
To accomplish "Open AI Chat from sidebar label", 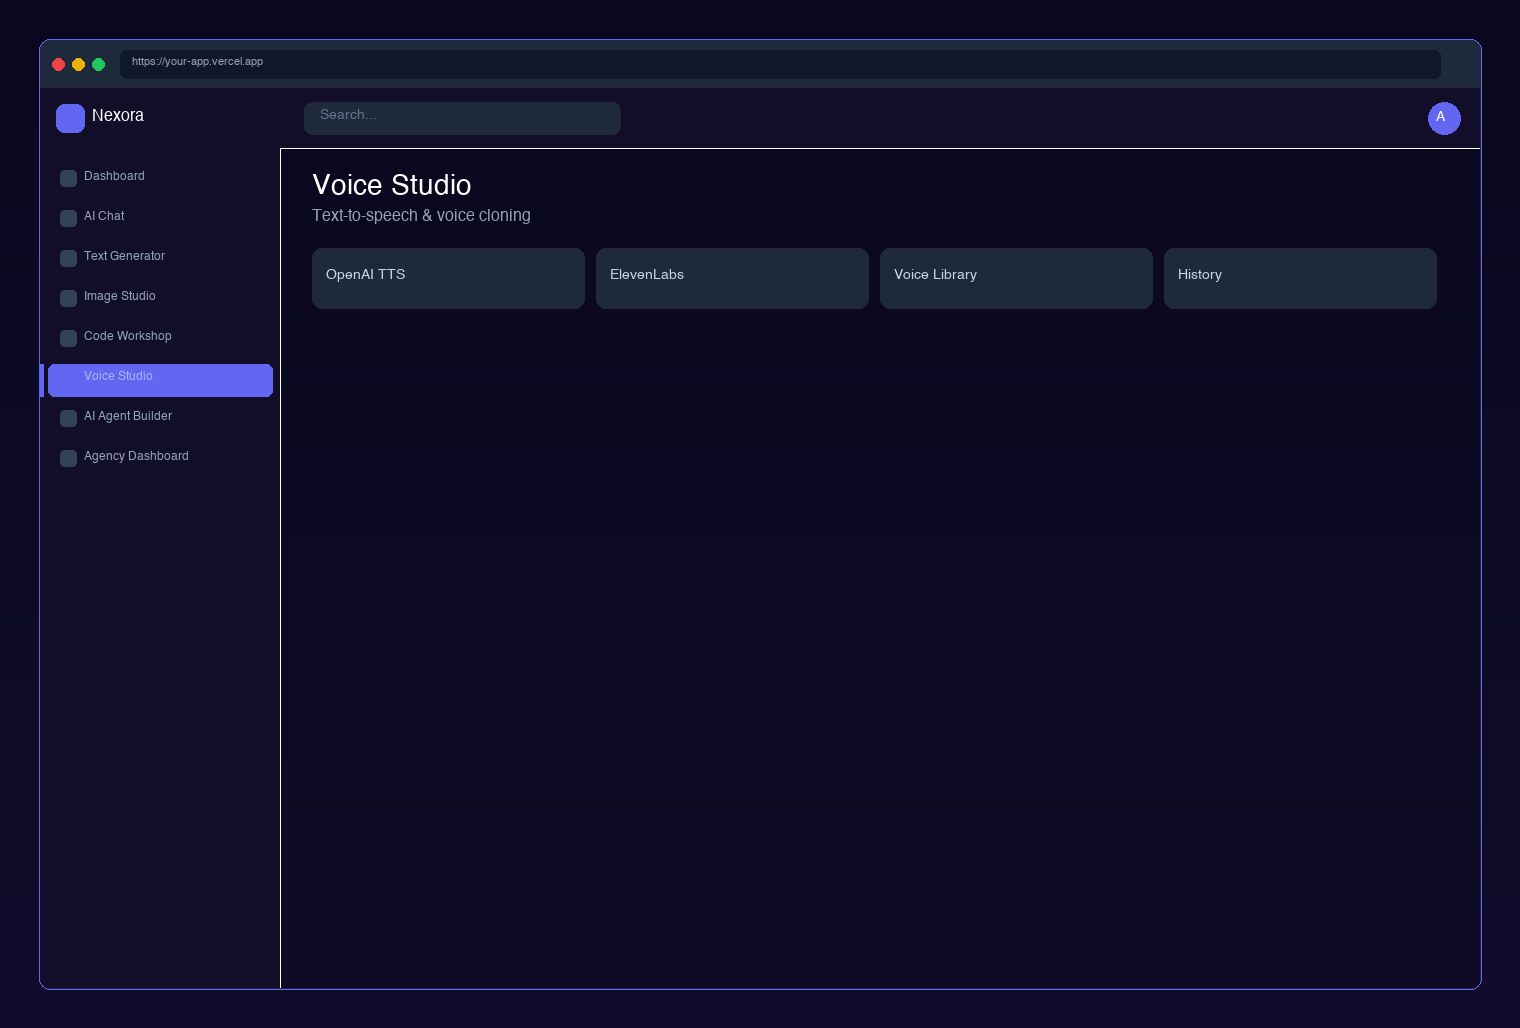I will pos(104,216).
